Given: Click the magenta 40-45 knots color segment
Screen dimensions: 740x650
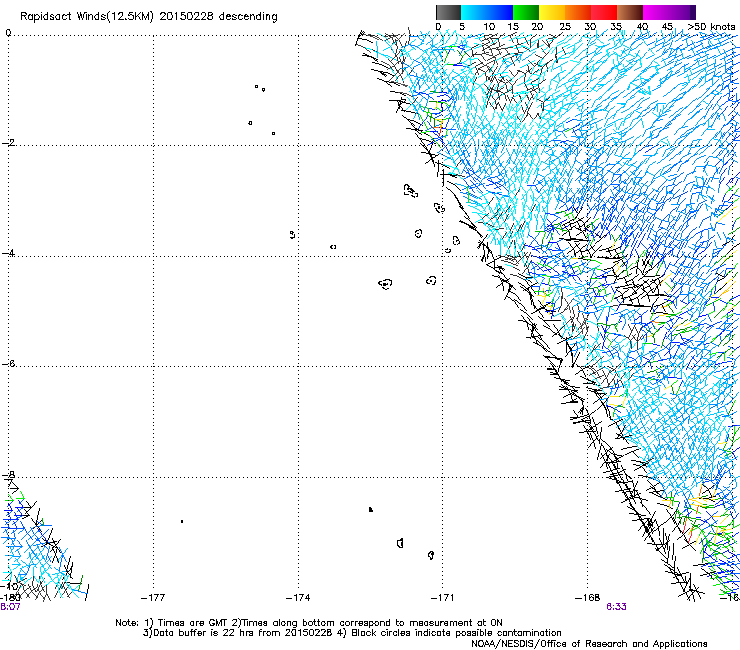Looking at the screenshot, I should (656, 12).
